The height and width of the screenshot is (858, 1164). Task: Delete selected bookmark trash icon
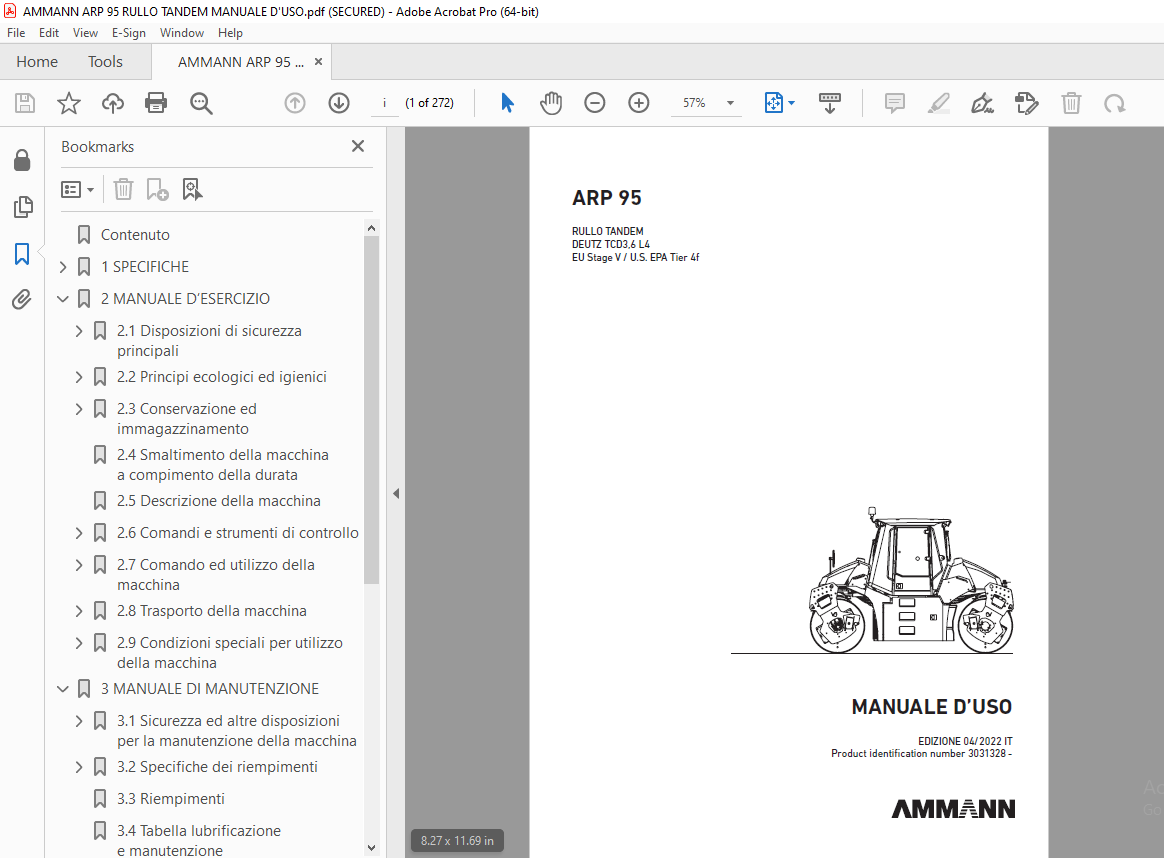tap(123, 189)
